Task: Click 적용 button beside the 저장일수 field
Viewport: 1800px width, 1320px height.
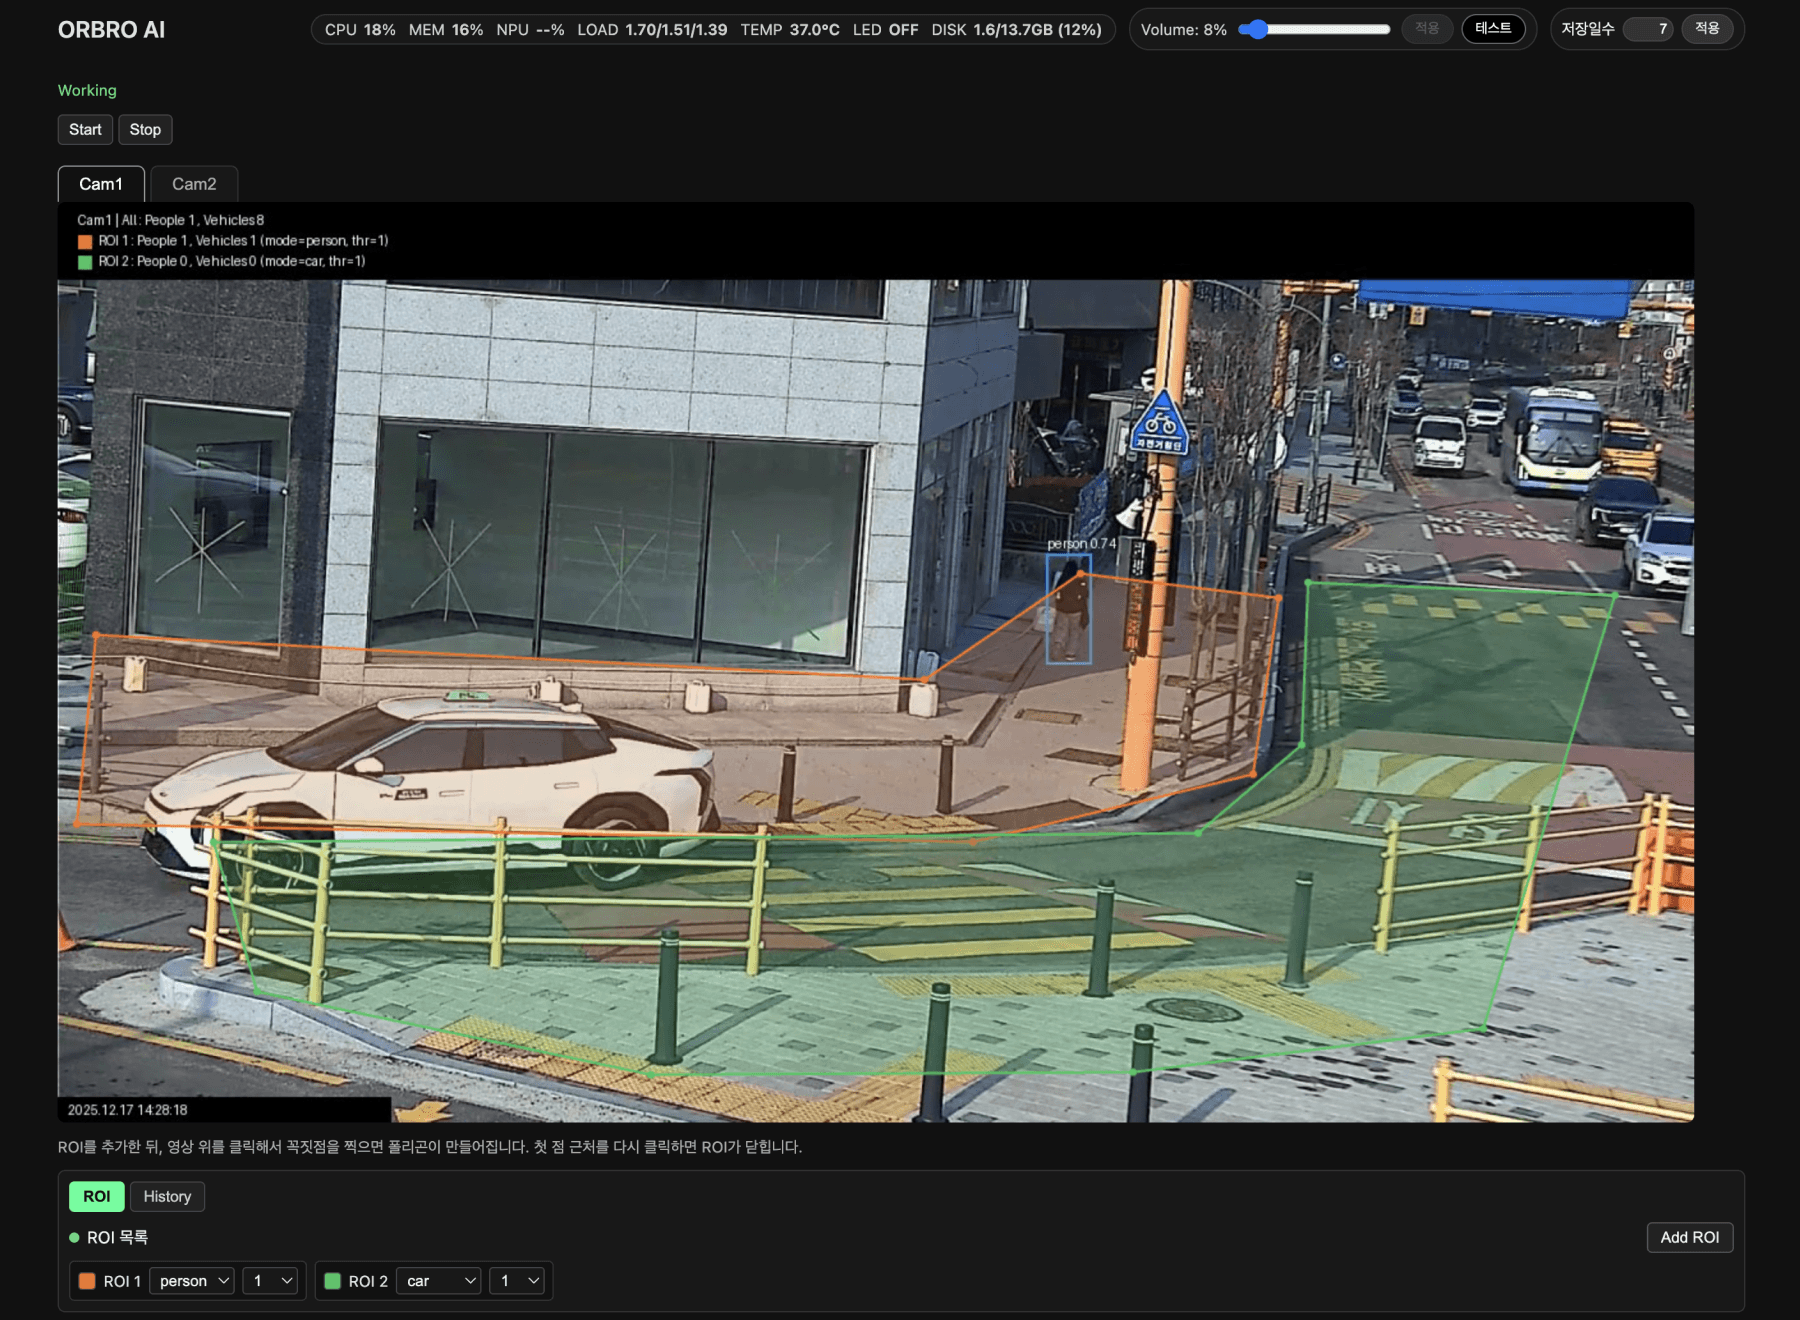Action: point(1706,29)
